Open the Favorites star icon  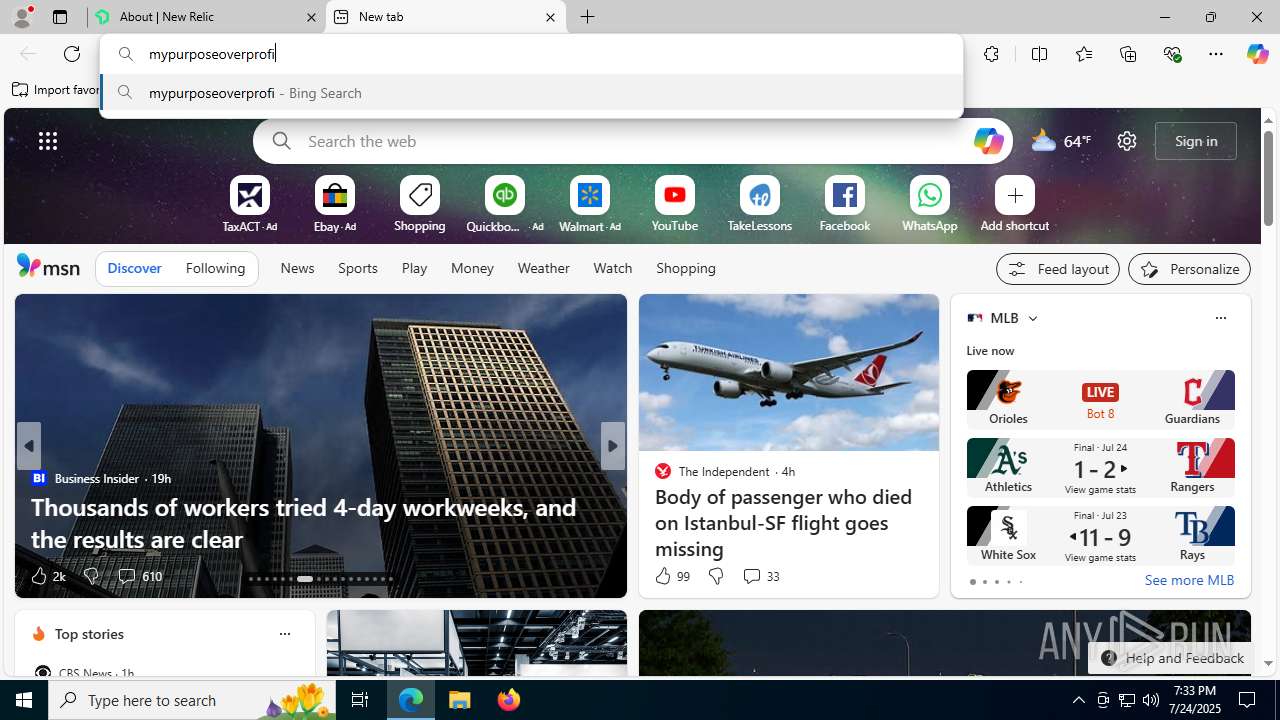pos(1083,54)
